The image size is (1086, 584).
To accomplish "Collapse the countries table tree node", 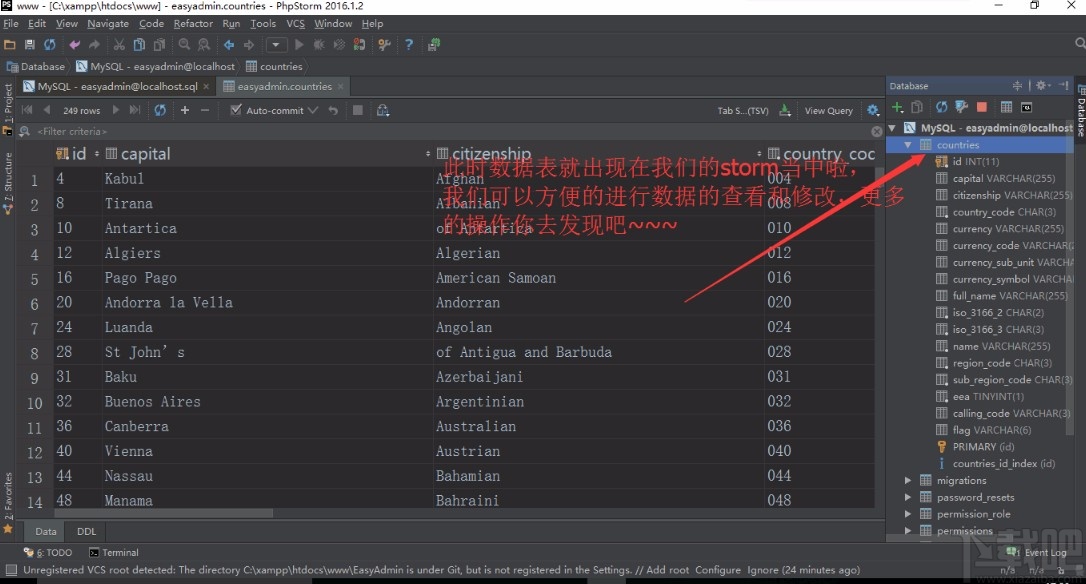I will coord(908,144).
